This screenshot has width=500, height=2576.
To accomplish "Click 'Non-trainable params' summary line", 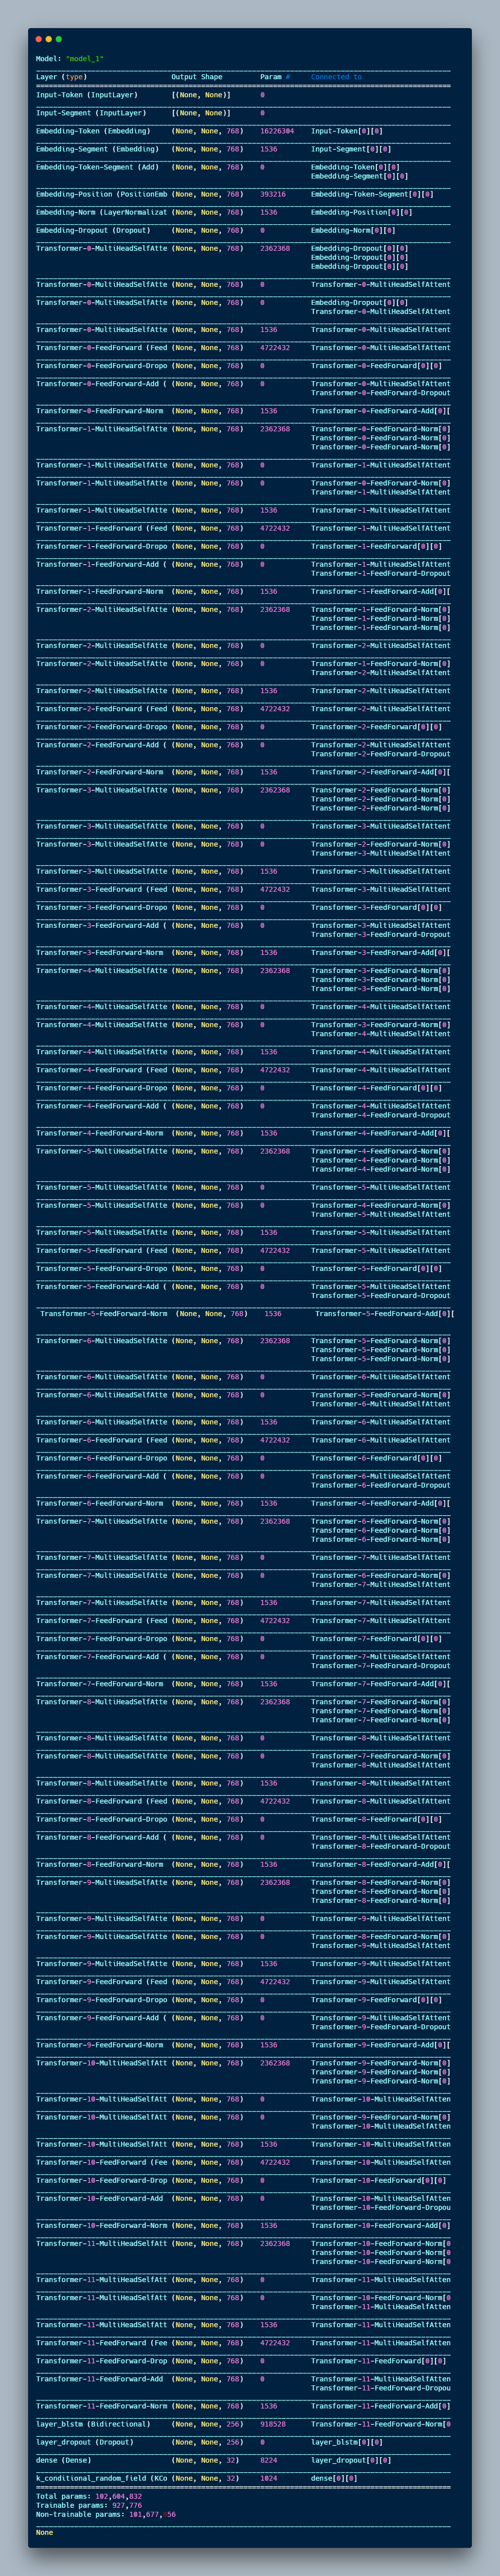I will [x=106, y=2514].
